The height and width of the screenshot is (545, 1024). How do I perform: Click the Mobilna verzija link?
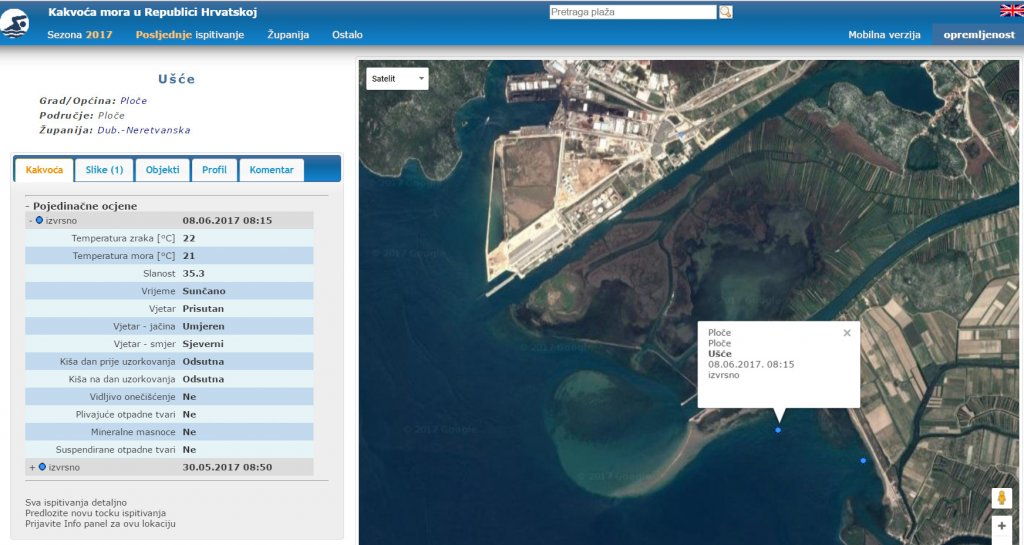click(884, 35)
